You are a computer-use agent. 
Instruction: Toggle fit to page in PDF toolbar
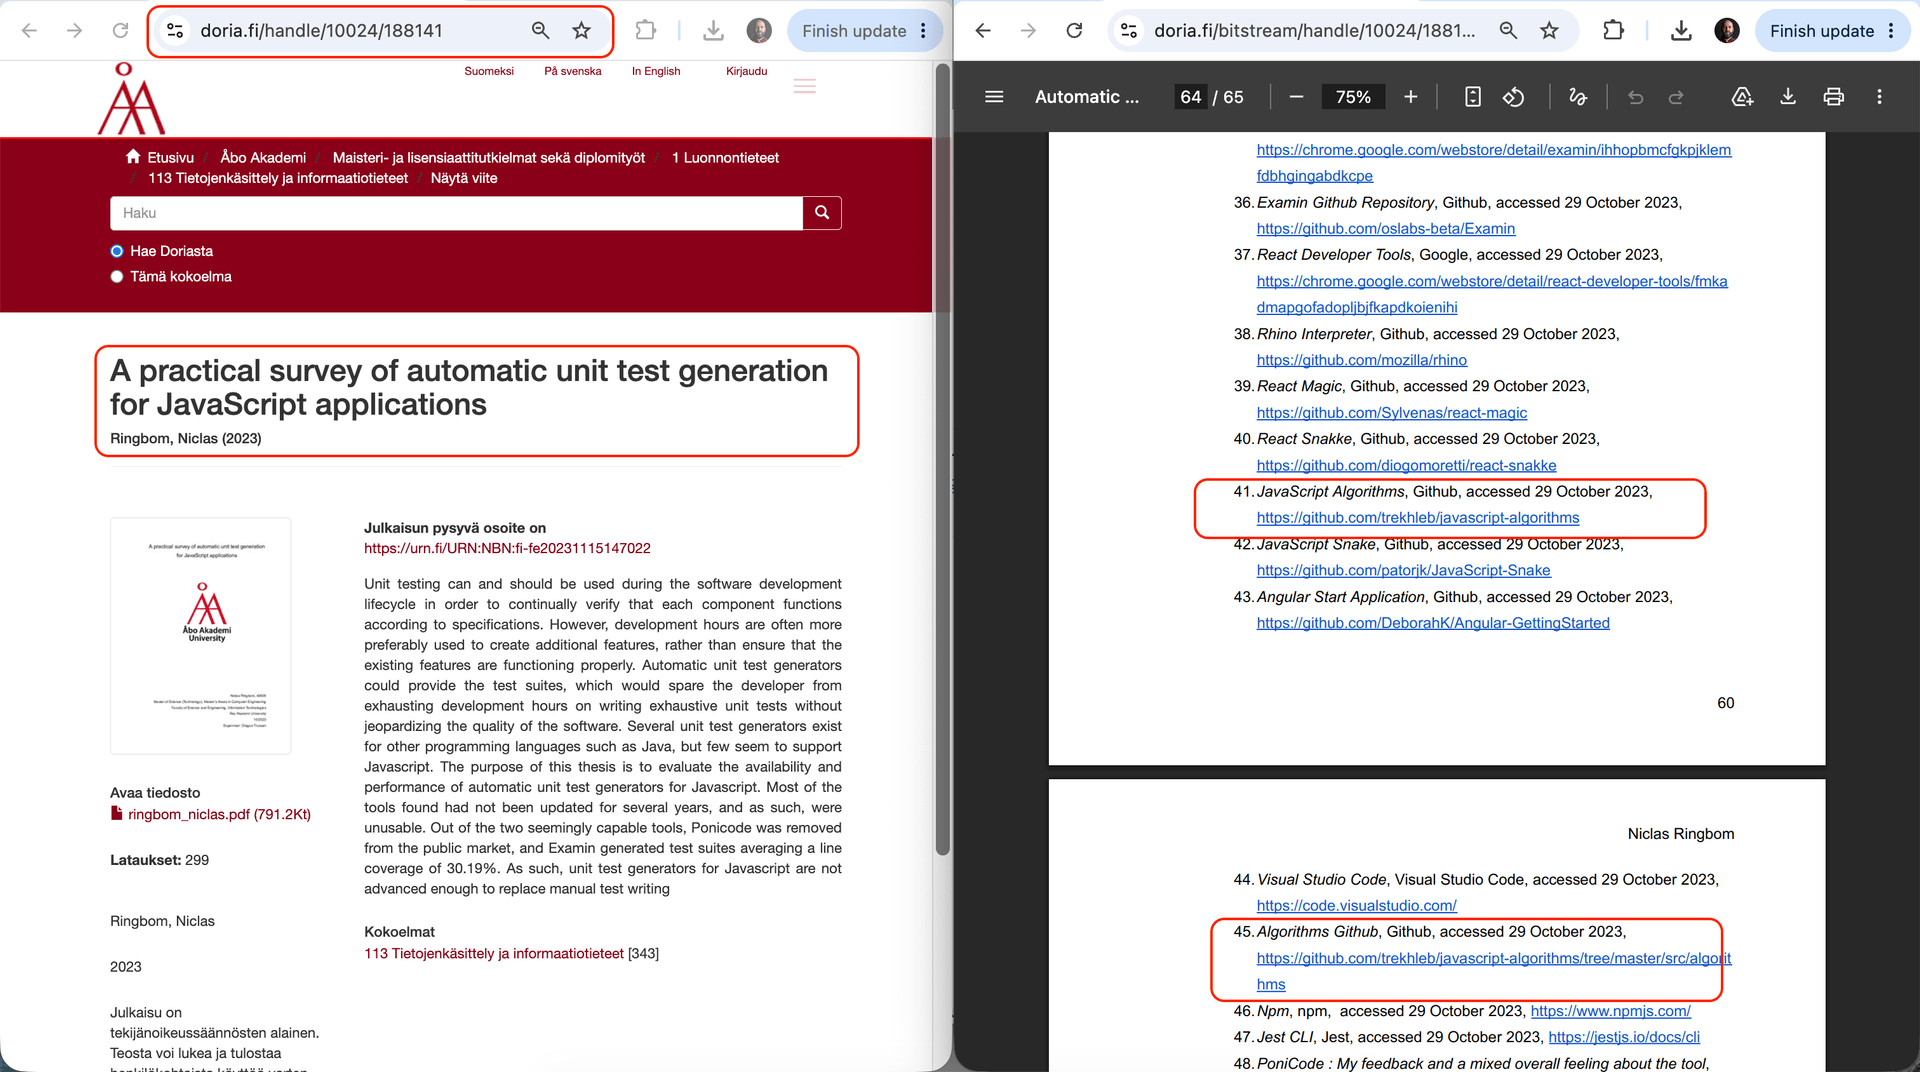(1472, 96)
